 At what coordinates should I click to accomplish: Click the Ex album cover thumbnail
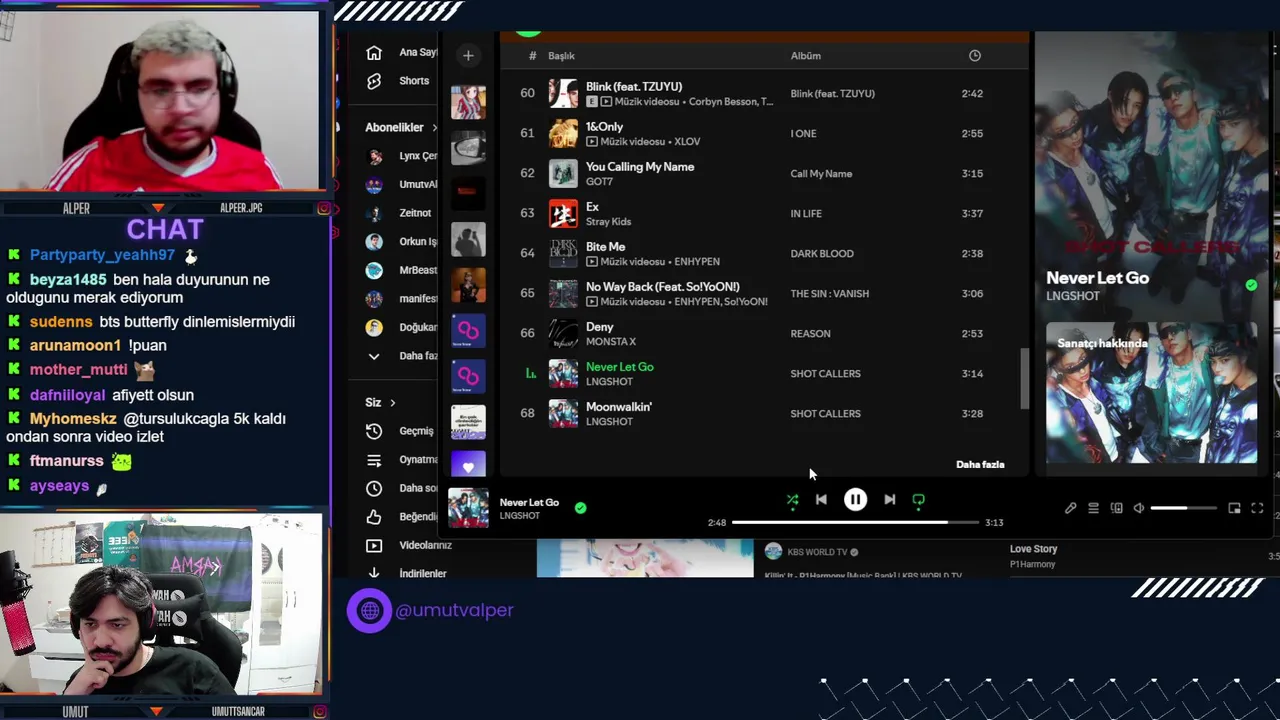point(563,213)
